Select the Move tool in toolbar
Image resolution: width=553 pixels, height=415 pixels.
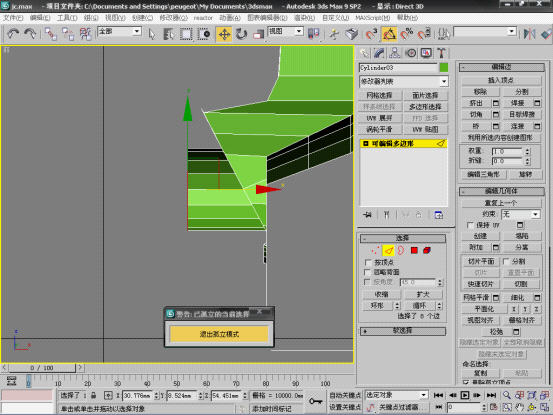click(224, 34)
